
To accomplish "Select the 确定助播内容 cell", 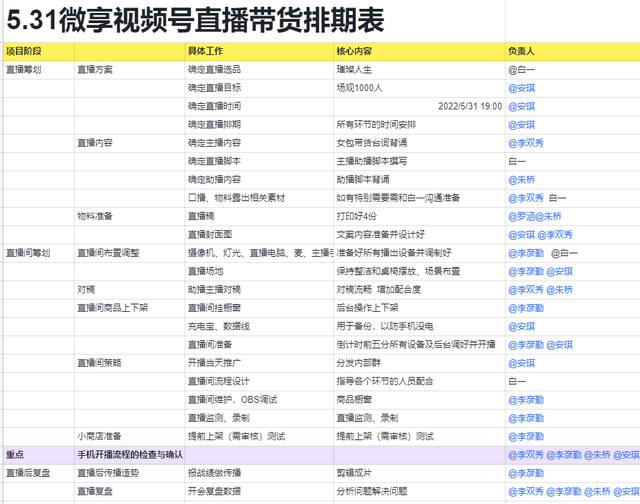I will point(259,180).
